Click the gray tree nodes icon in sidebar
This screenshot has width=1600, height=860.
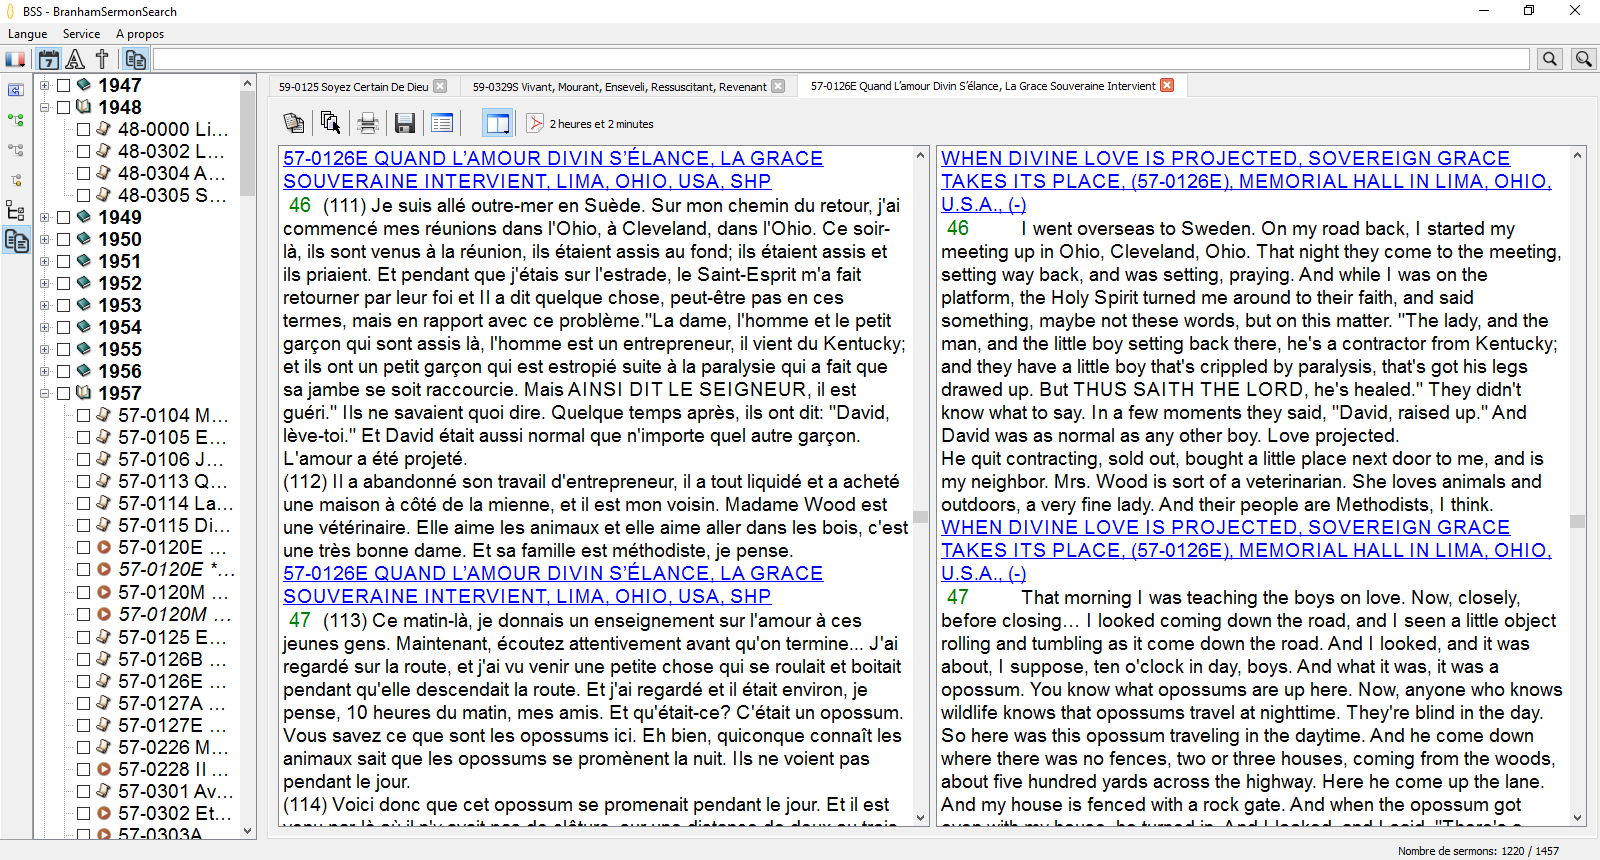coord(15,150)
